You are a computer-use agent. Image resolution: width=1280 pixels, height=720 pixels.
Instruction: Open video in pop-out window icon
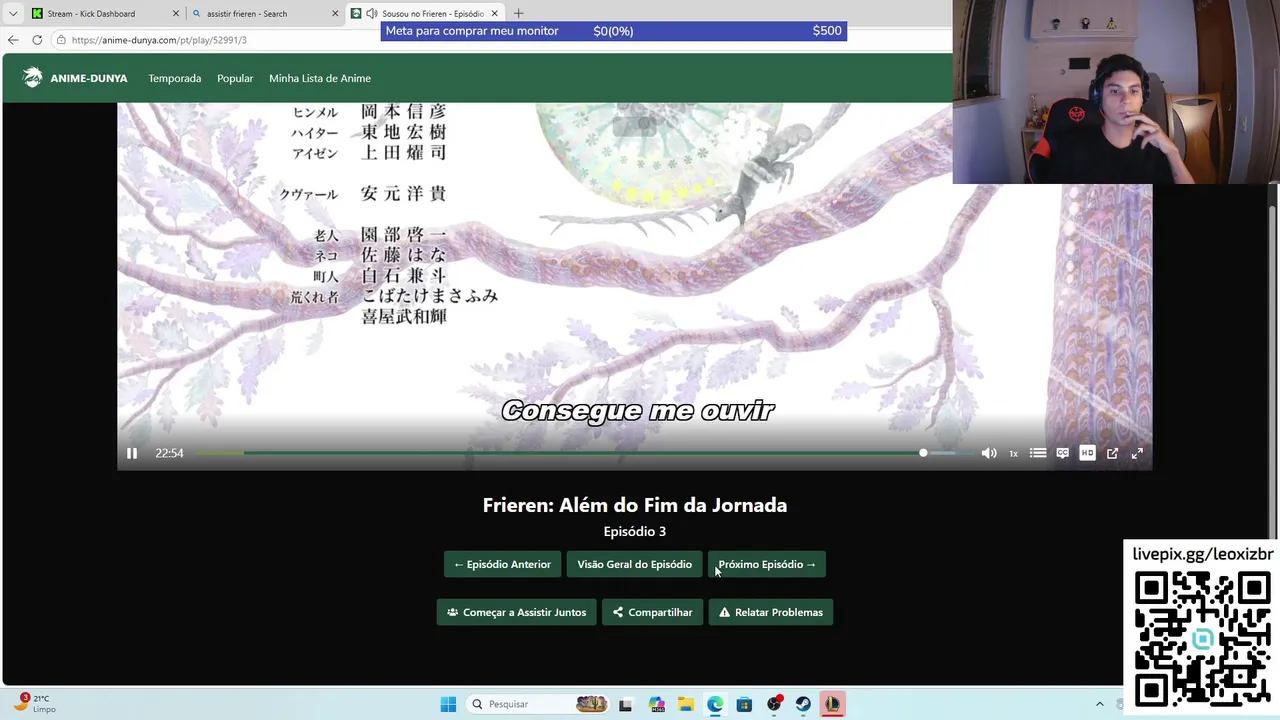[x=1112, y=453]
